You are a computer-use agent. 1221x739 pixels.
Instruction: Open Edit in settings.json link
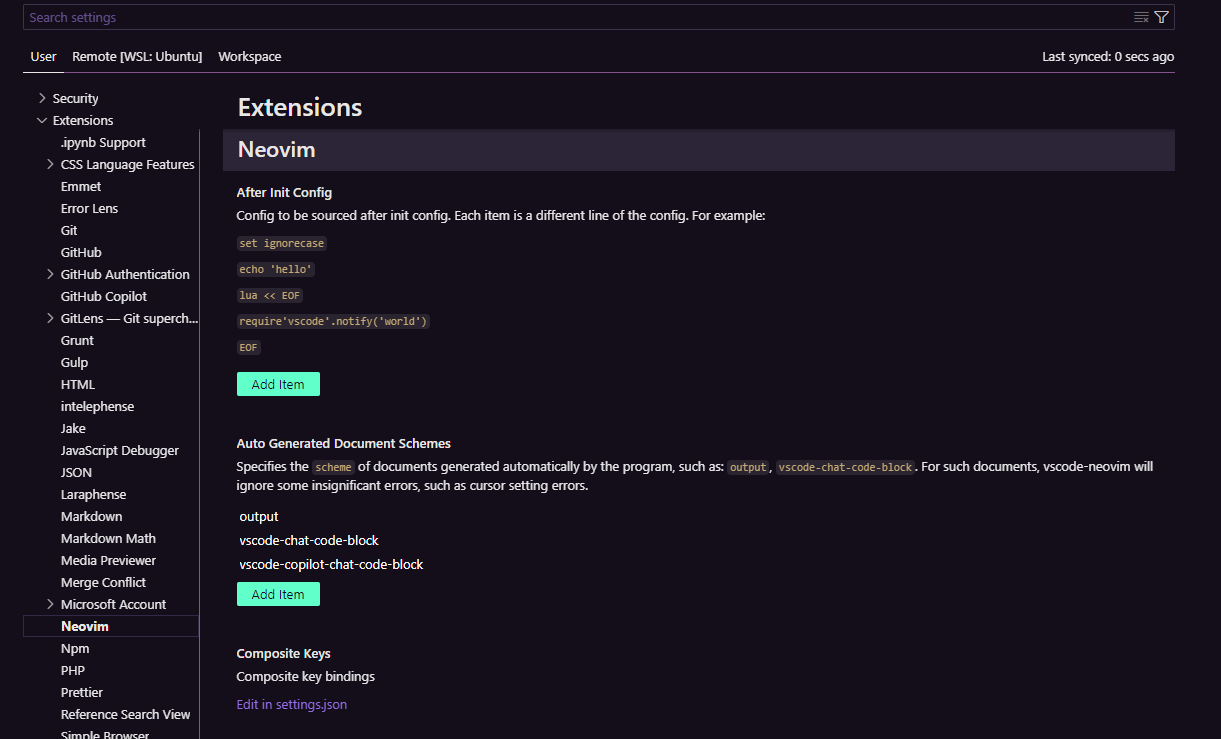(x=291, y=704)
